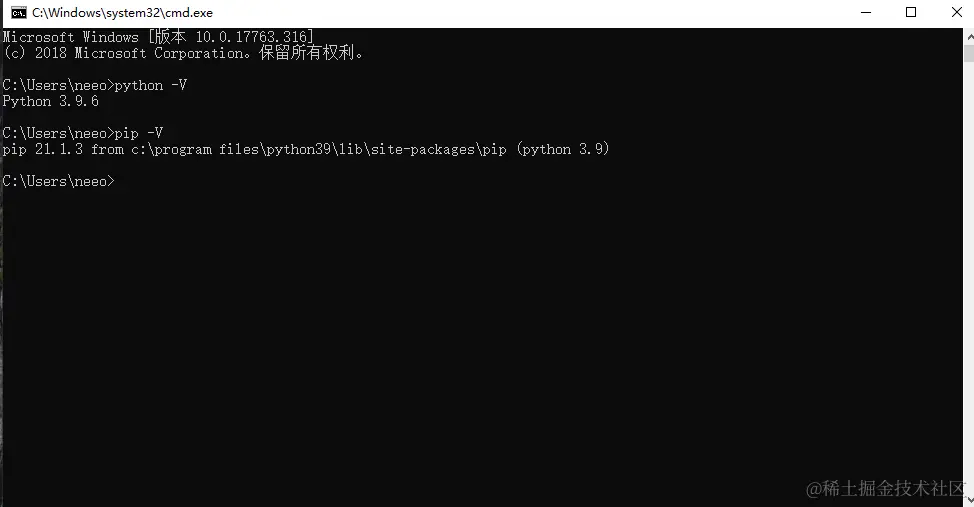Viewport: 974px width, 507px height.
Task: Open the cmd.exe system menu icon
Action: pyautogui.click(x=19, y=12)
